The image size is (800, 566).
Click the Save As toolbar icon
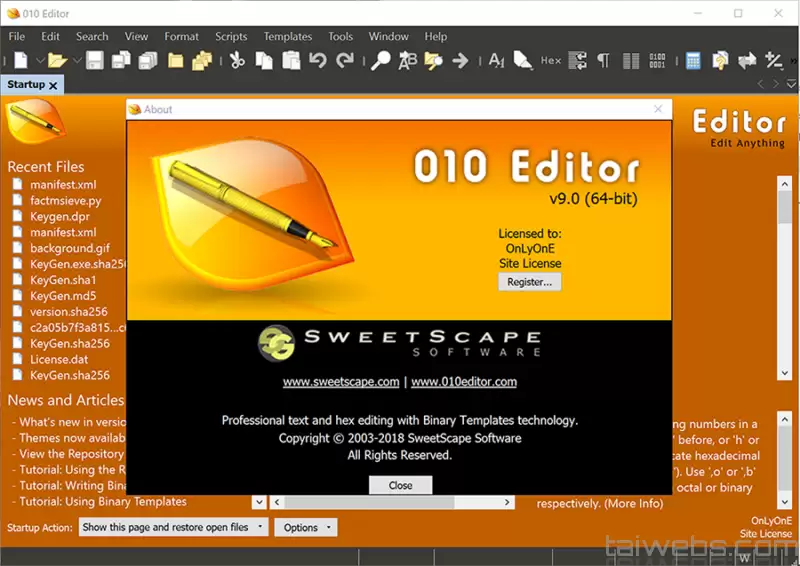pyautogui.click(x=121, y=60)
